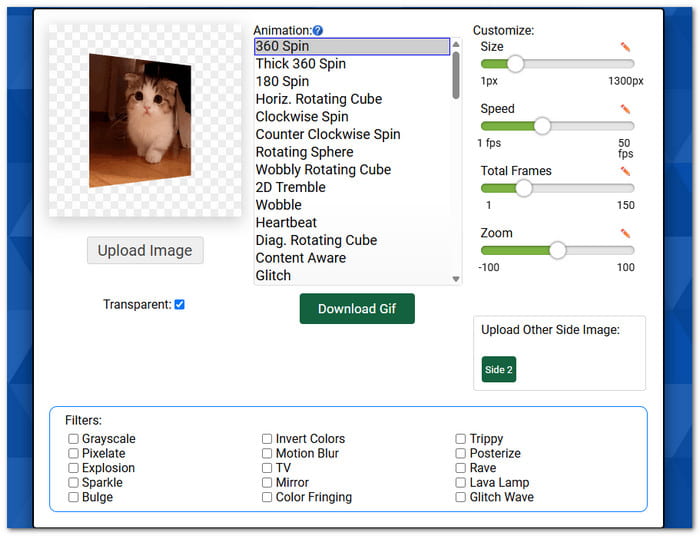Enable the Motion Blur filter
This screenshot has height=536, width=700.
[x=267, y=453]
